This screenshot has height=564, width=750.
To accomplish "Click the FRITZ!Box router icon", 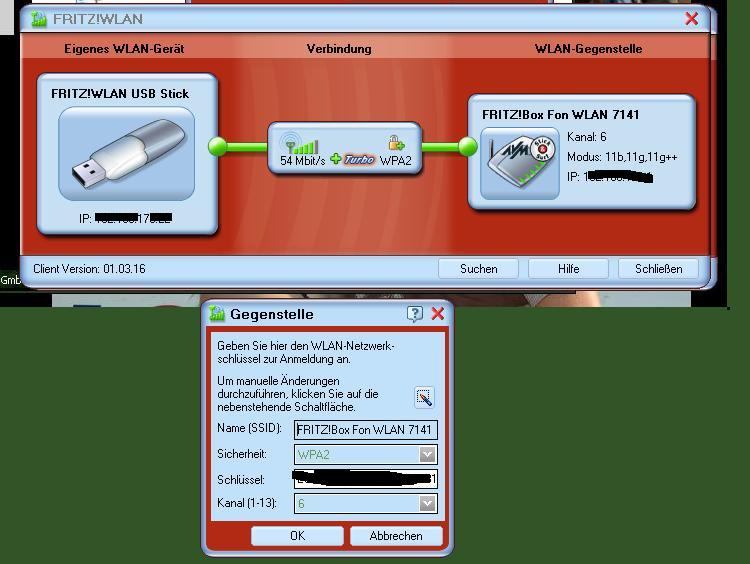I will (520, 163).
